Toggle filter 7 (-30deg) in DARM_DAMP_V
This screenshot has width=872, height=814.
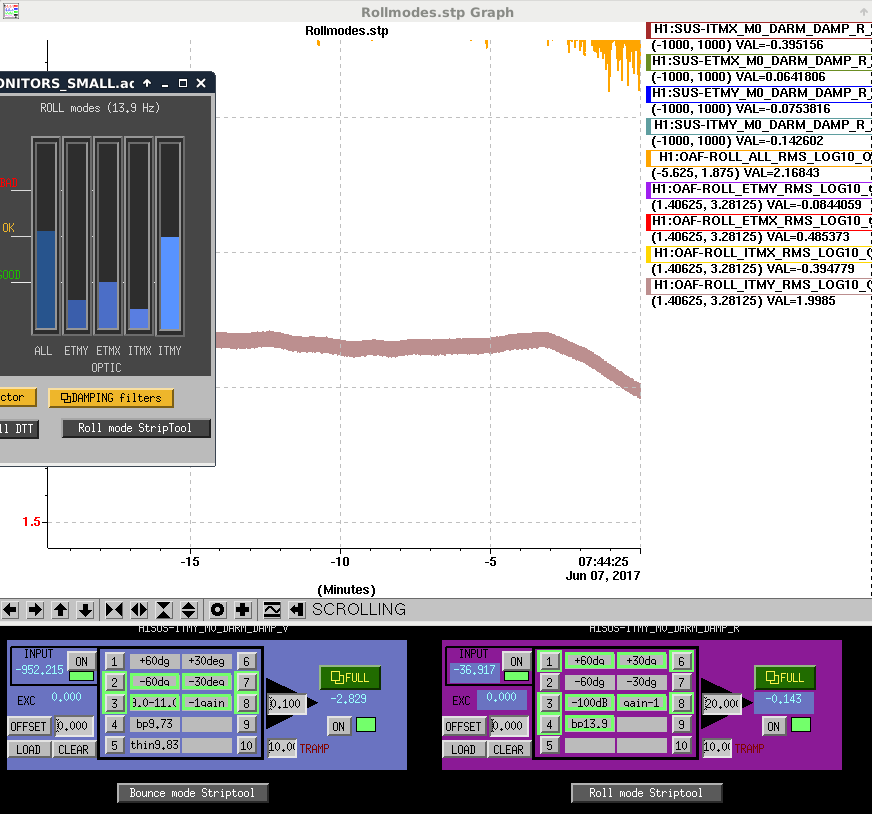pos(246,682)
